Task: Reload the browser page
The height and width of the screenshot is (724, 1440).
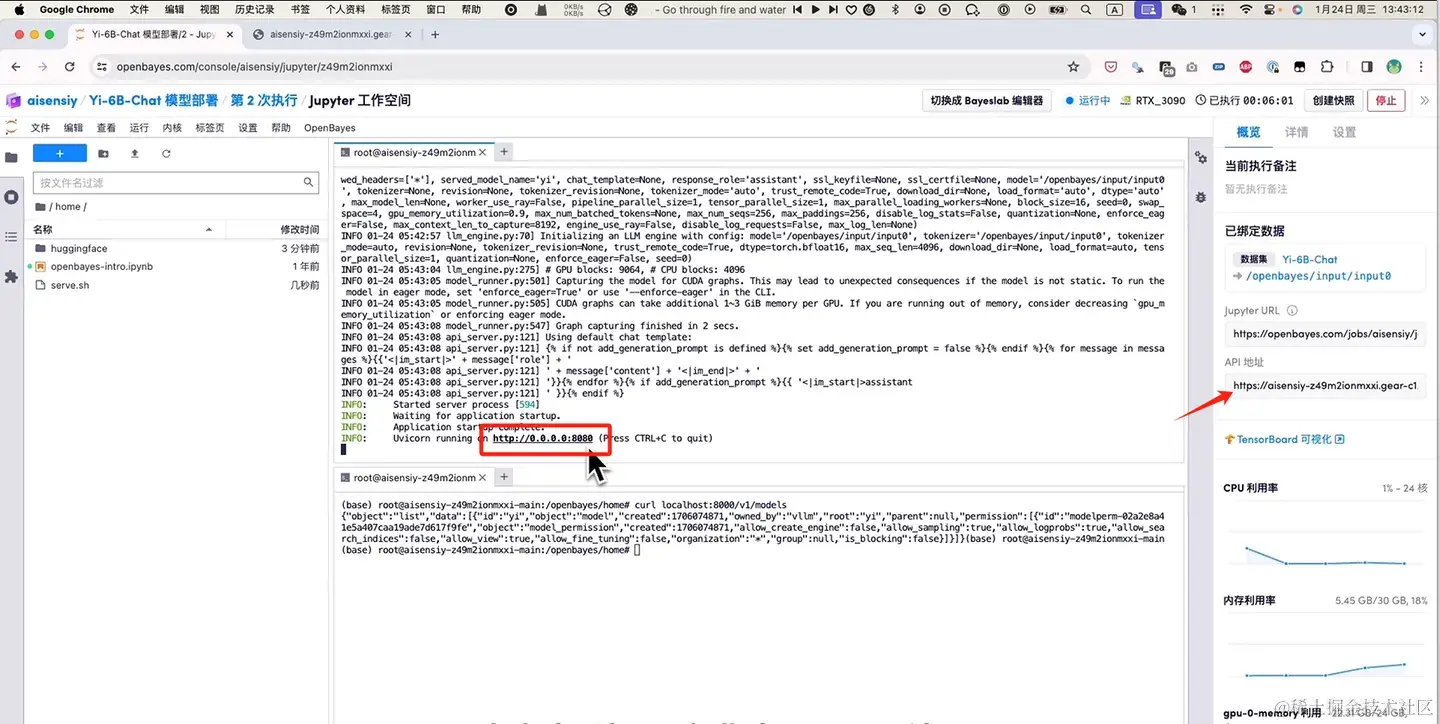Action: pyautogui.click(x=69, y=67)
